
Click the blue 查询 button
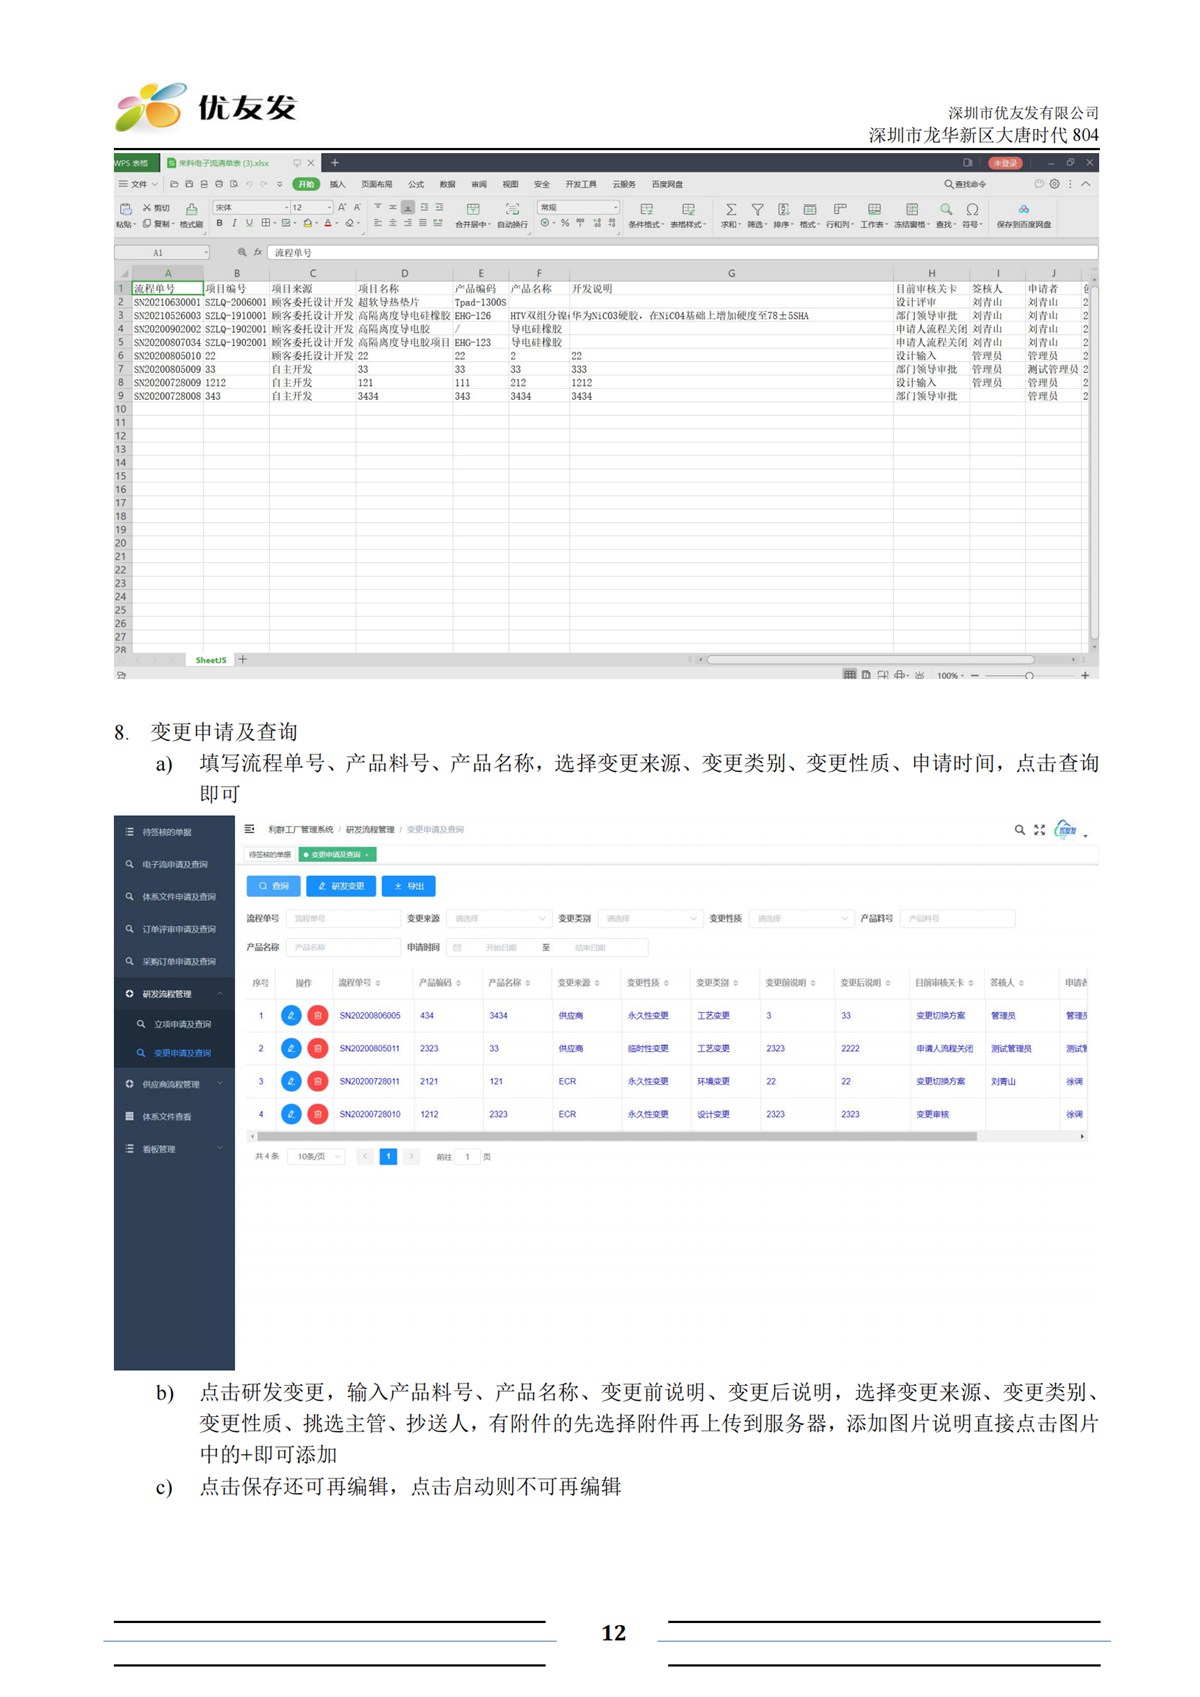pos(273,886)
